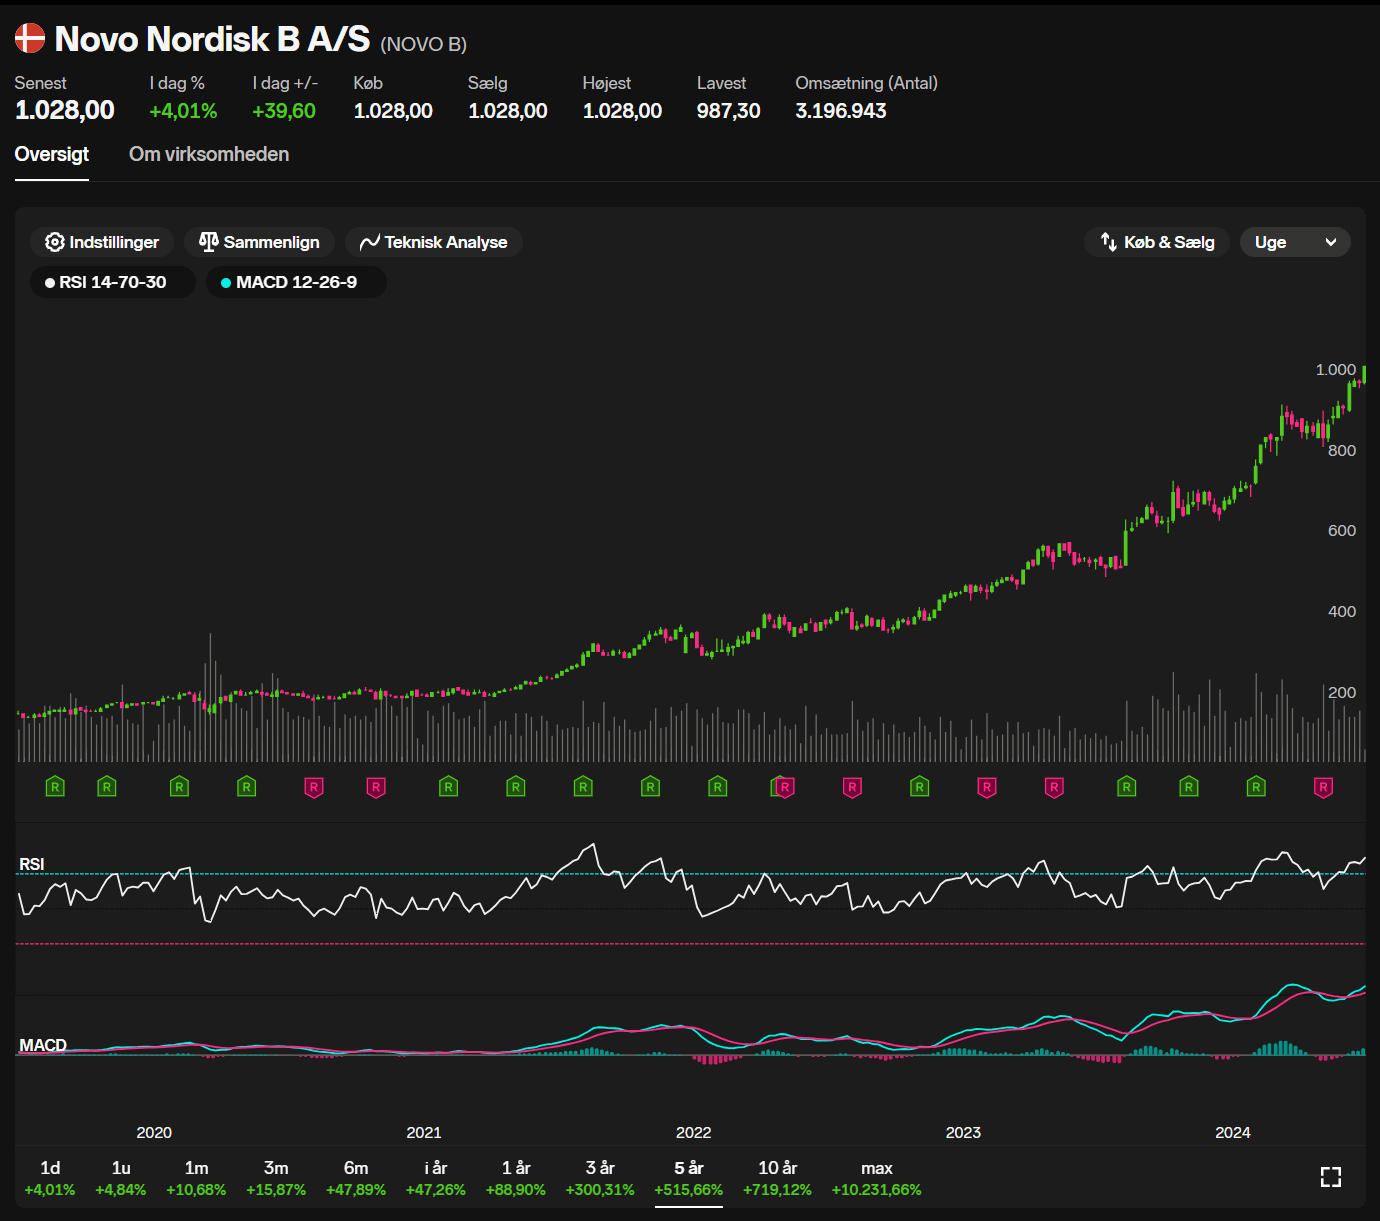Click the latest green candlestick near 1.000
This screenshot has height=1221, width=1380.
tap(1364, 374)
